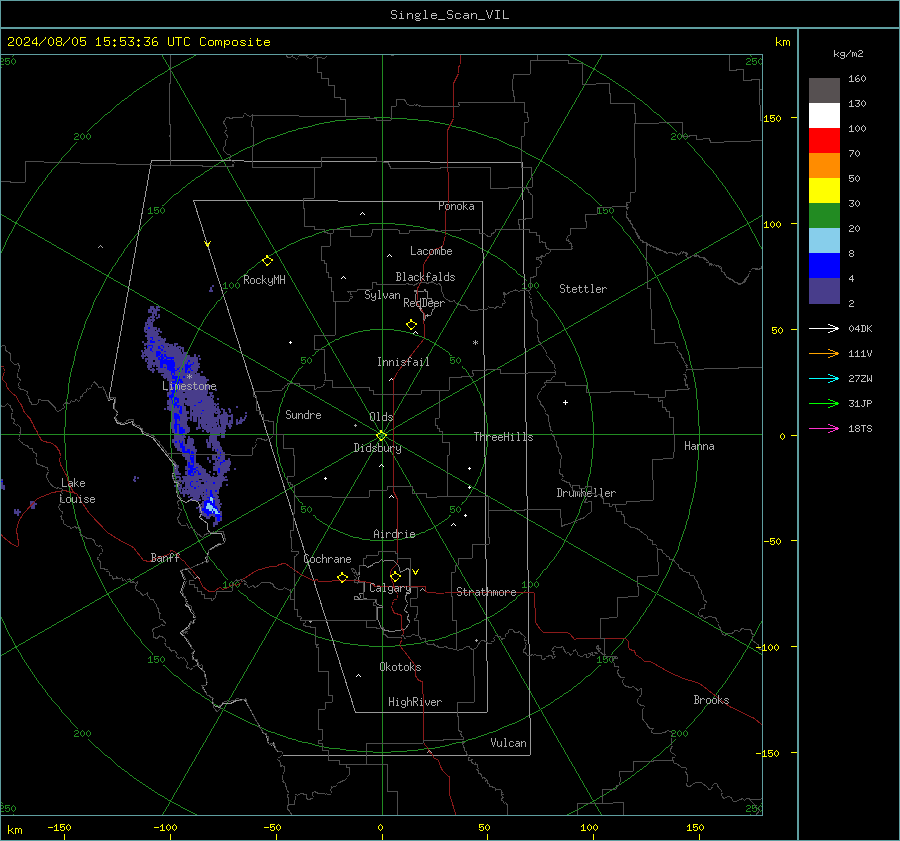Click the Strathmore label
The image size is (900, 841).
(486, 592)
